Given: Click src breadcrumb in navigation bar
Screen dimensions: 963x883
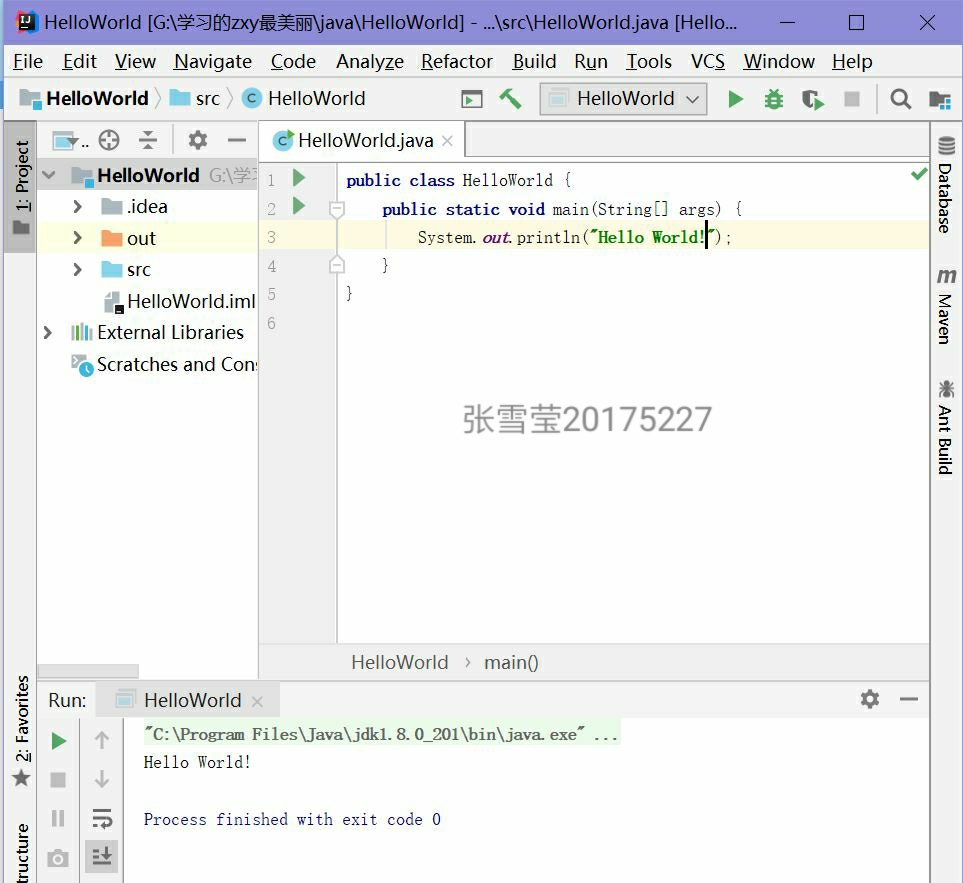Looking at the screenshot, I should point(195,98).
